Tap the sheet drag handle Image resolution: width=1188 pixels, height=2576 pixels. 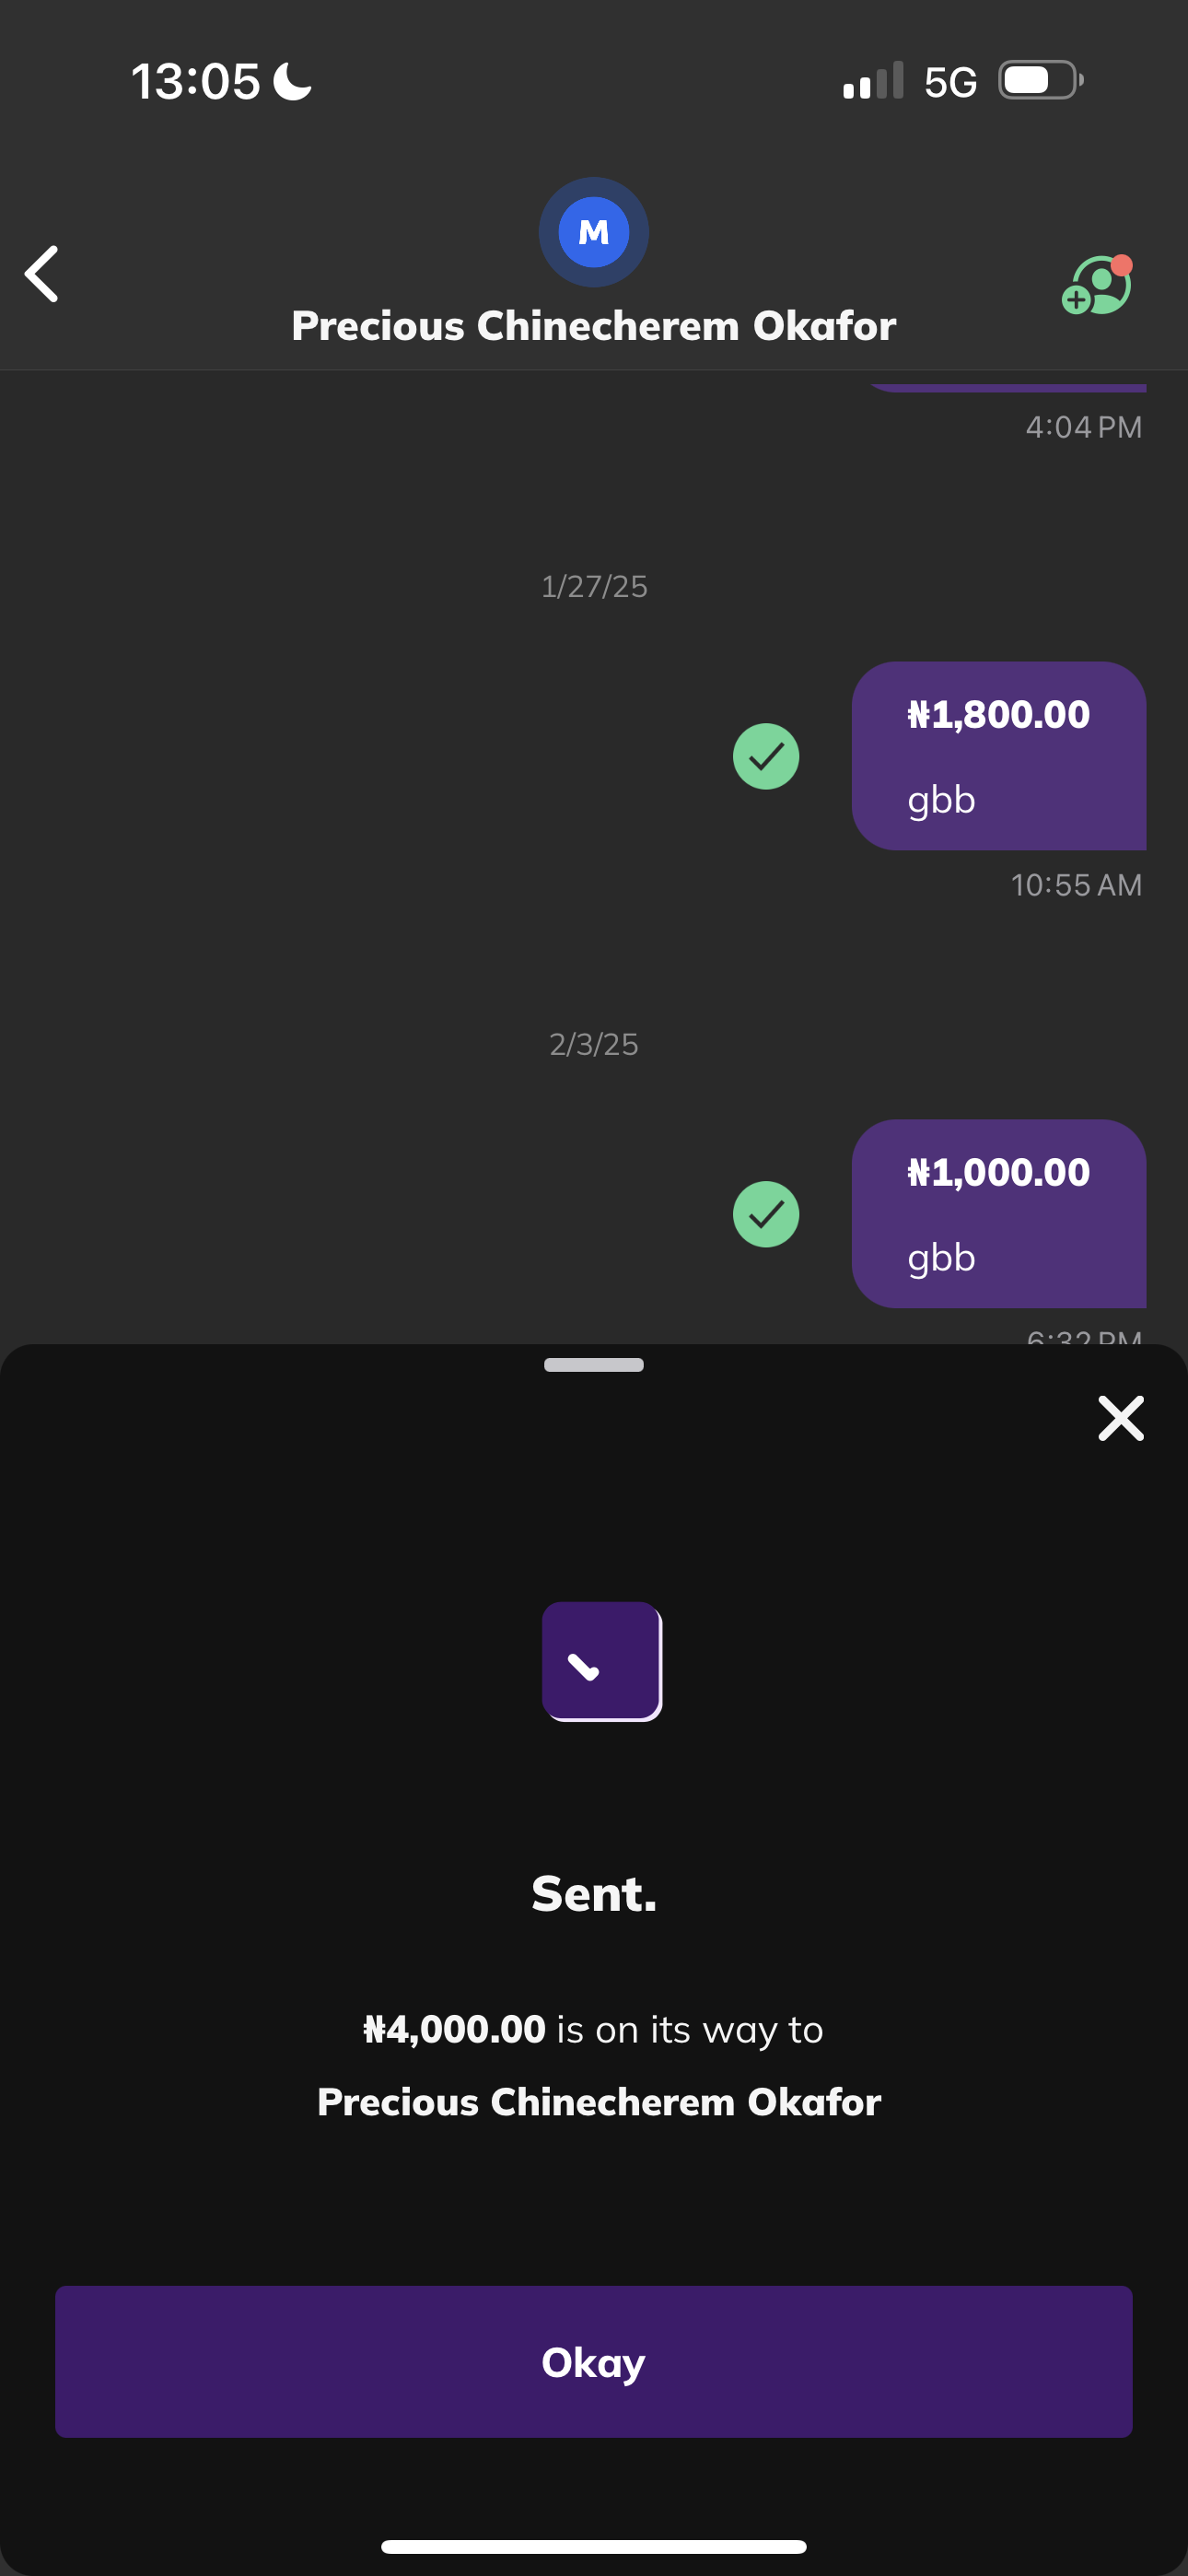(593, 1365)
